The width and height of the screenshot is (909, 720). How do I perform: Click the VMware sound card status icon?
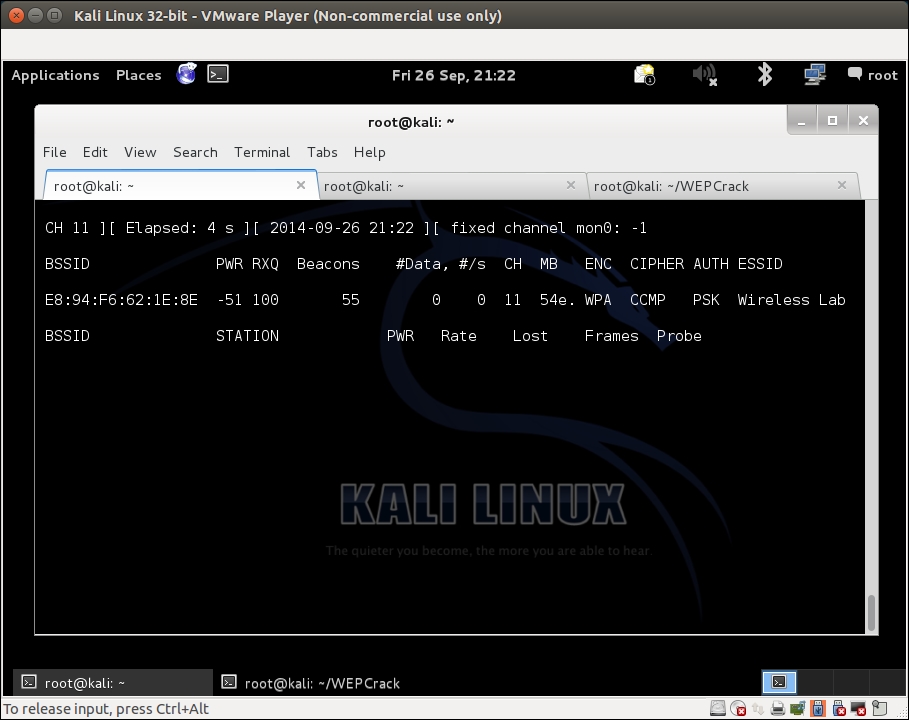[x=798, y=708]
